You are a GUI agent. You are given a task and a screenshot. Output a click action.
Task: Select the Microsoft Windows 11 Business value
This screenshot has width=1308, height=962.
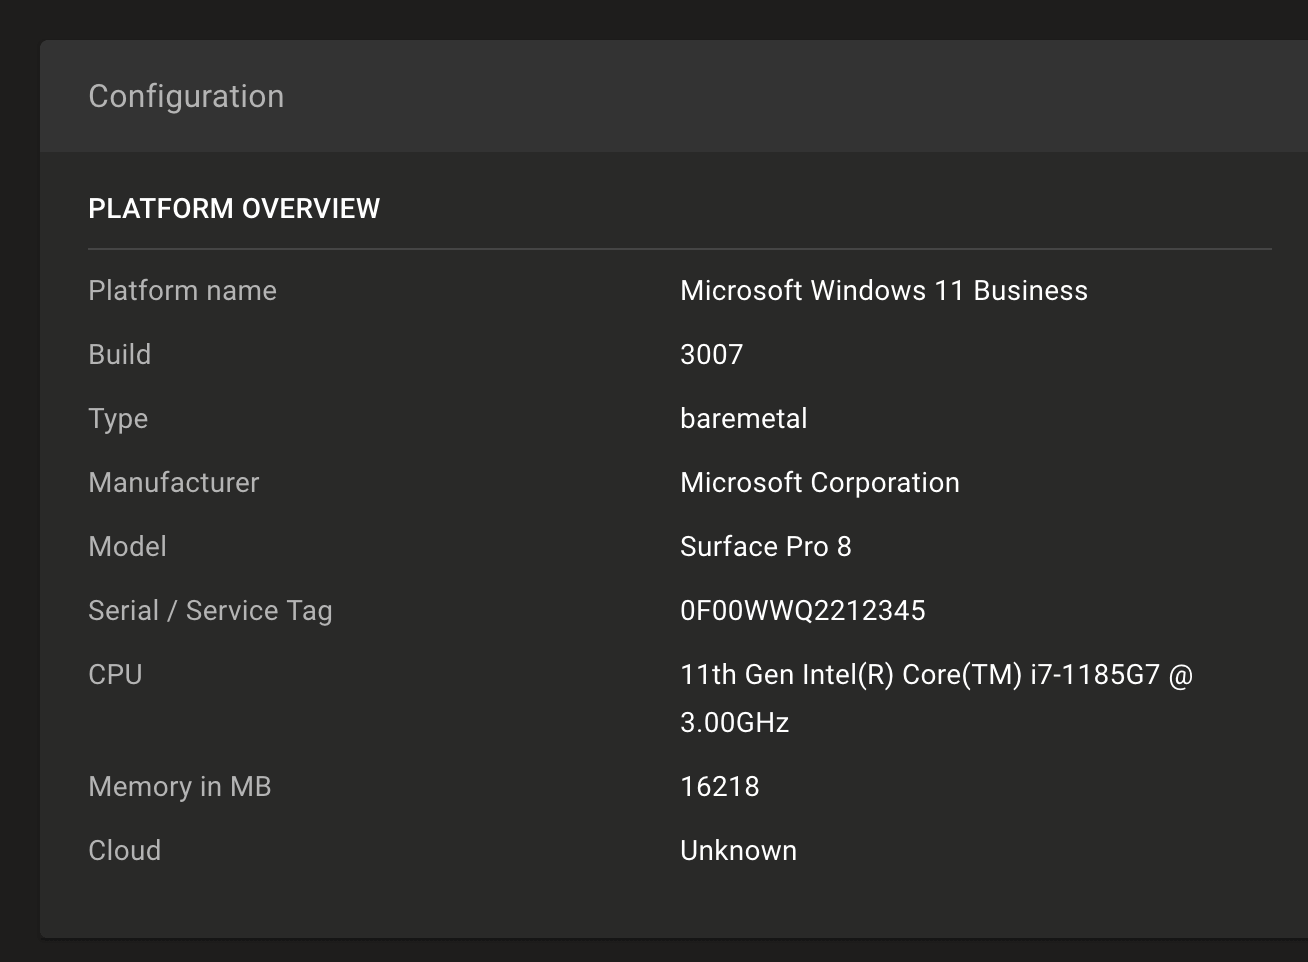coord(883,290)
